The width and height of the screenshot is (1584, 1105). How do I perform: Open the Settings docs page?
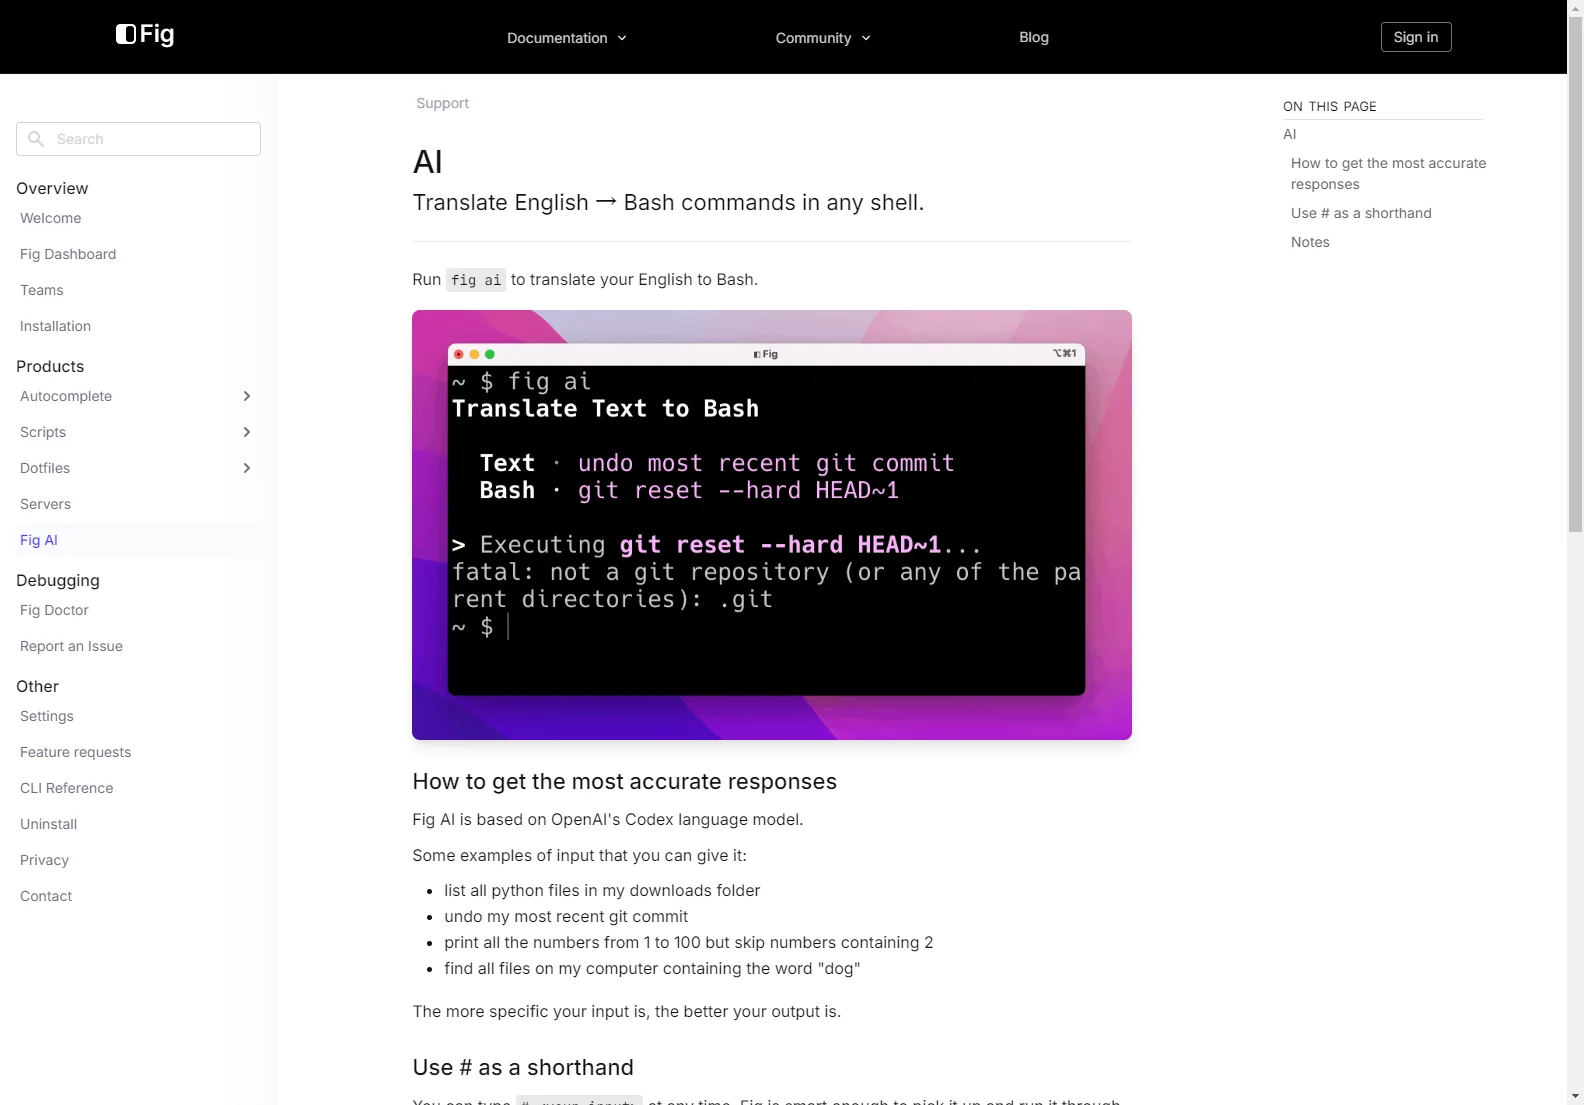[47, 716]
